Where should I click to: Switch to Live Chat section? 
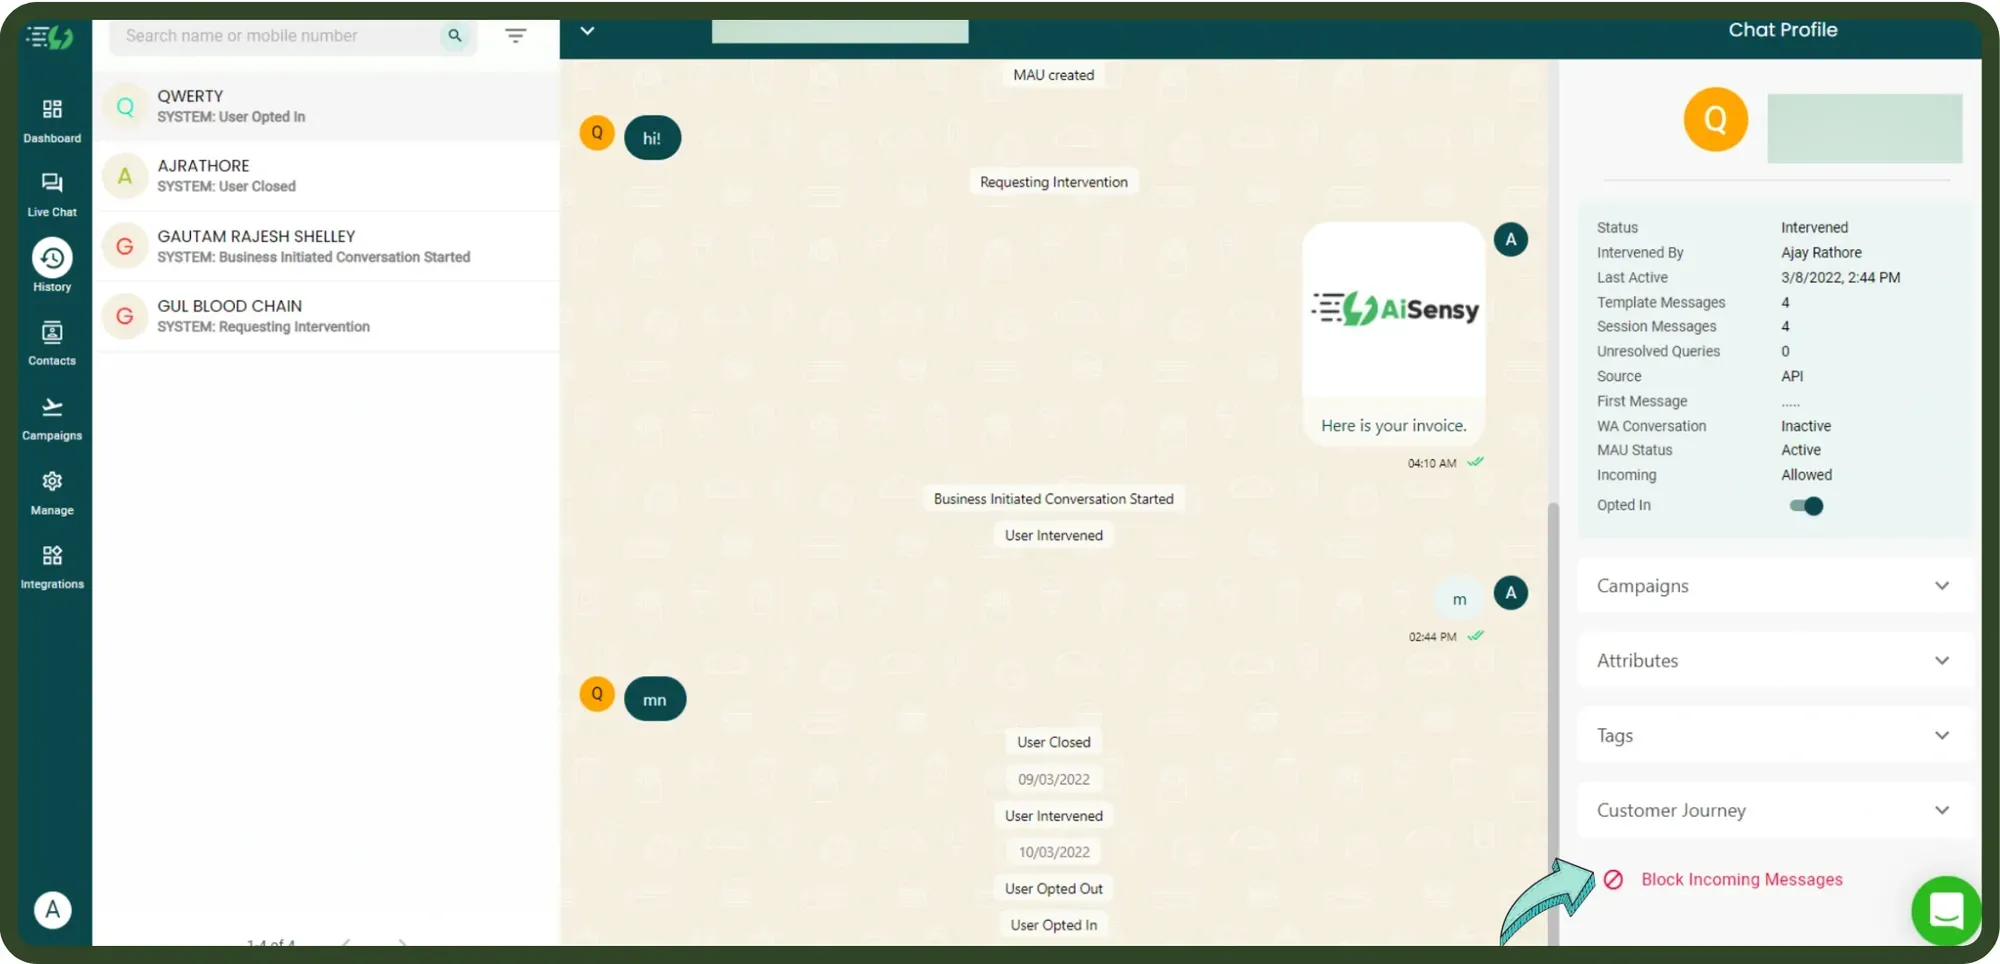coord(51,192)
